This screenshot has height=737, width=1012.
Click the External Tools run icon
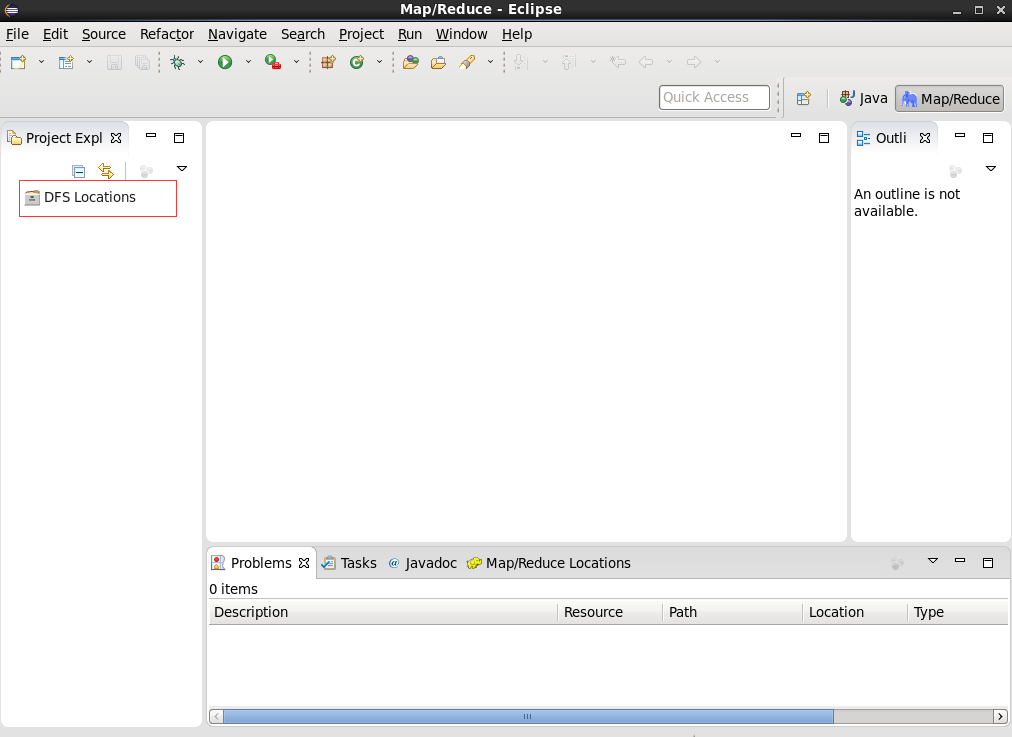(273, 61)
